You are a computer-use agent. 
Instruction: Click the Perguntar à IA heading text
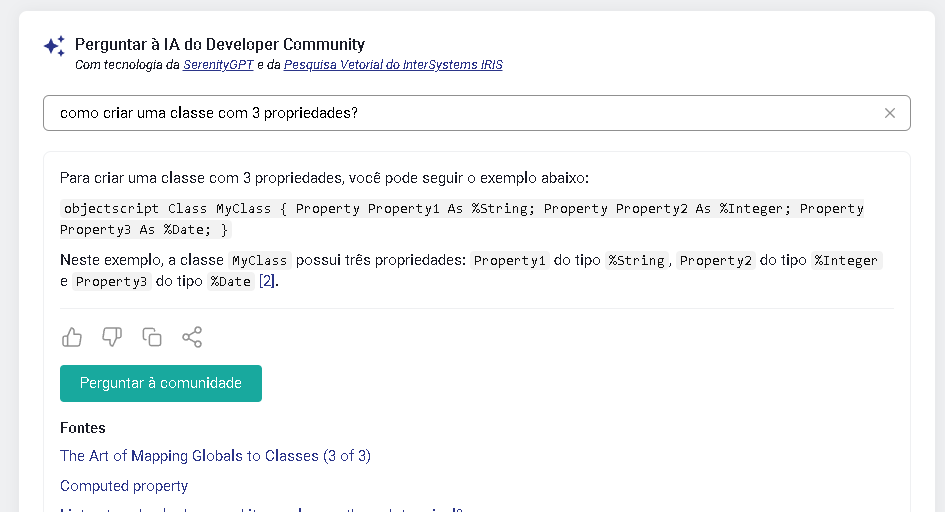tap(220, 44)
